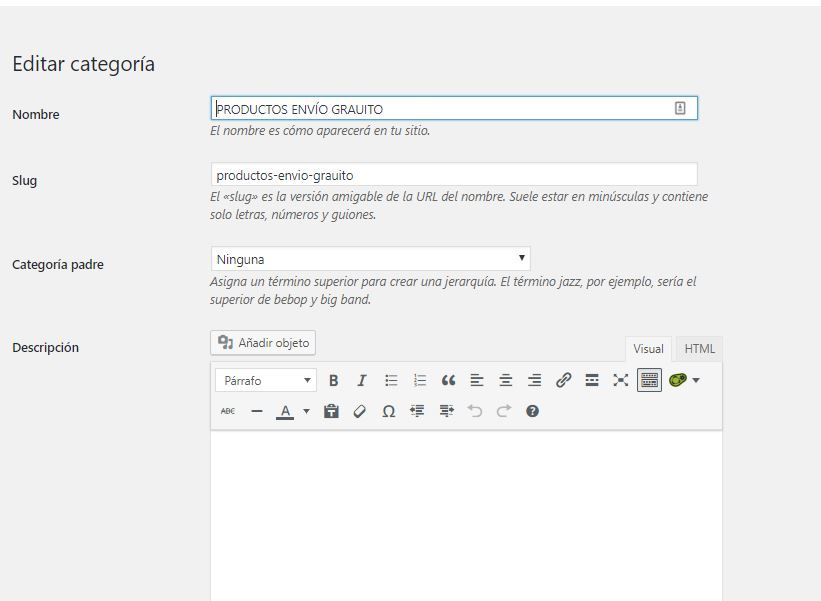Screen dimensions: 821x601
Task: Open the text color picker arrow
Action: [x=306, y=411]
